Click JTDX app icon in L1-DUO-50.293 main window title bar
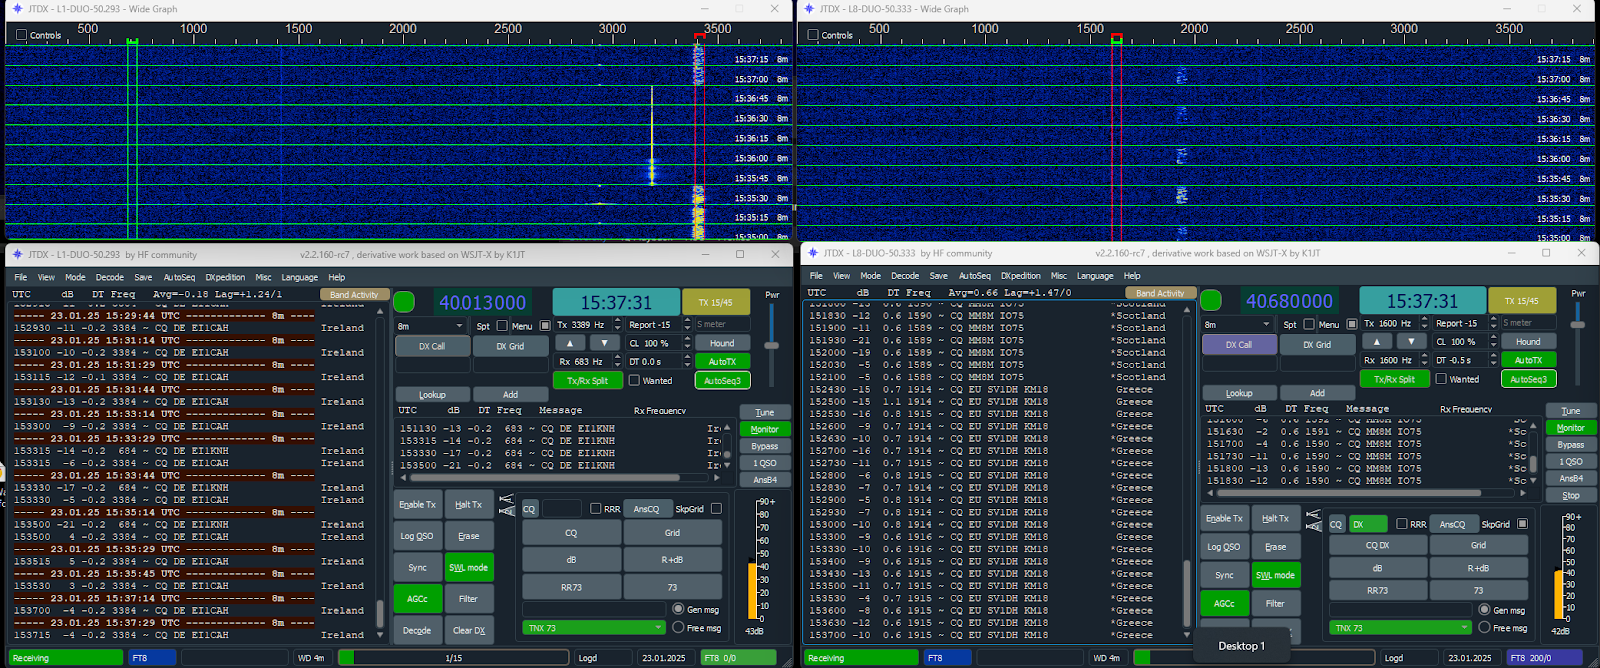The height and width of the screenshot is (668, 1600). click(x=17, y=254)
